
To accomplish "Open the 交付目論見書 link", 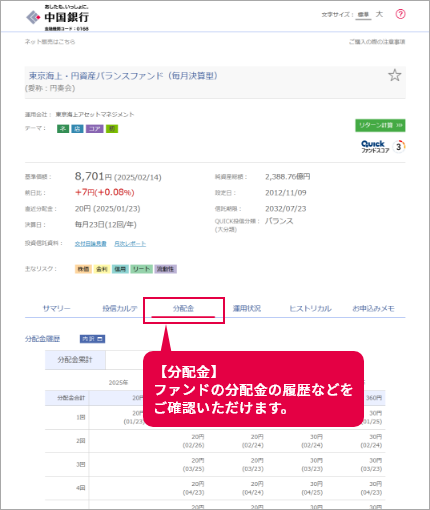I will pos(90,244).
